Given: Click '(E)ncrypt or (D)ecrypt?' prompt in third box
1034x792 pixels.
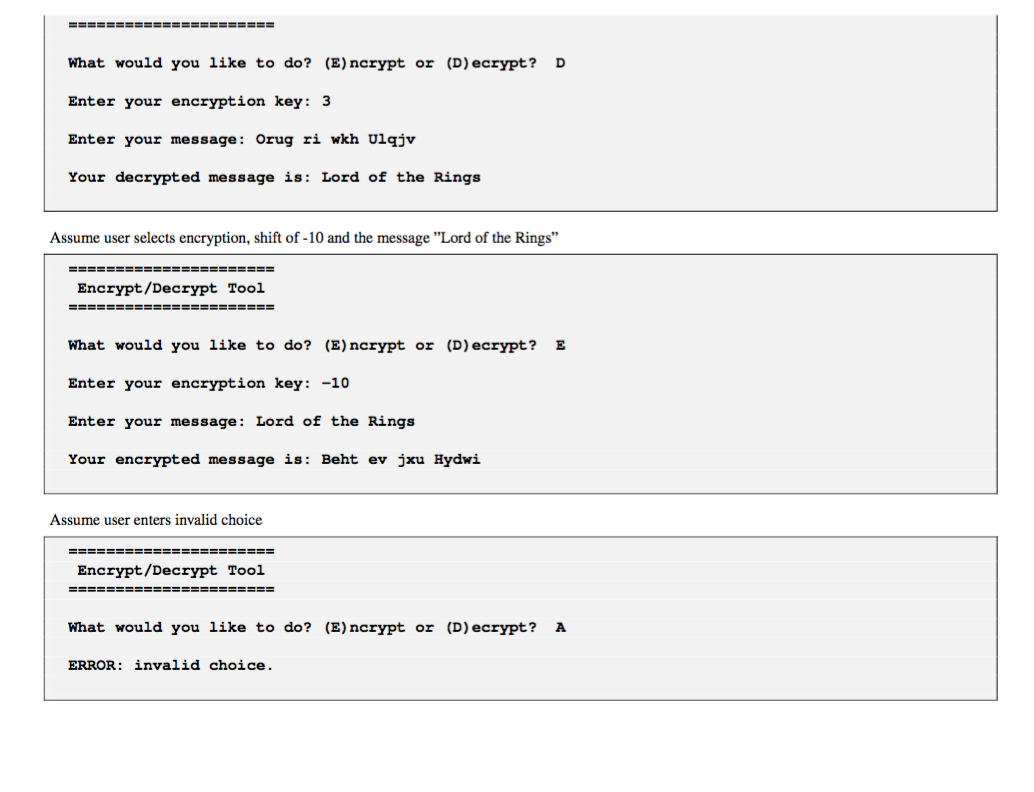Looking at the screenshot, I should pyautogui.click(x=430, y=628).
